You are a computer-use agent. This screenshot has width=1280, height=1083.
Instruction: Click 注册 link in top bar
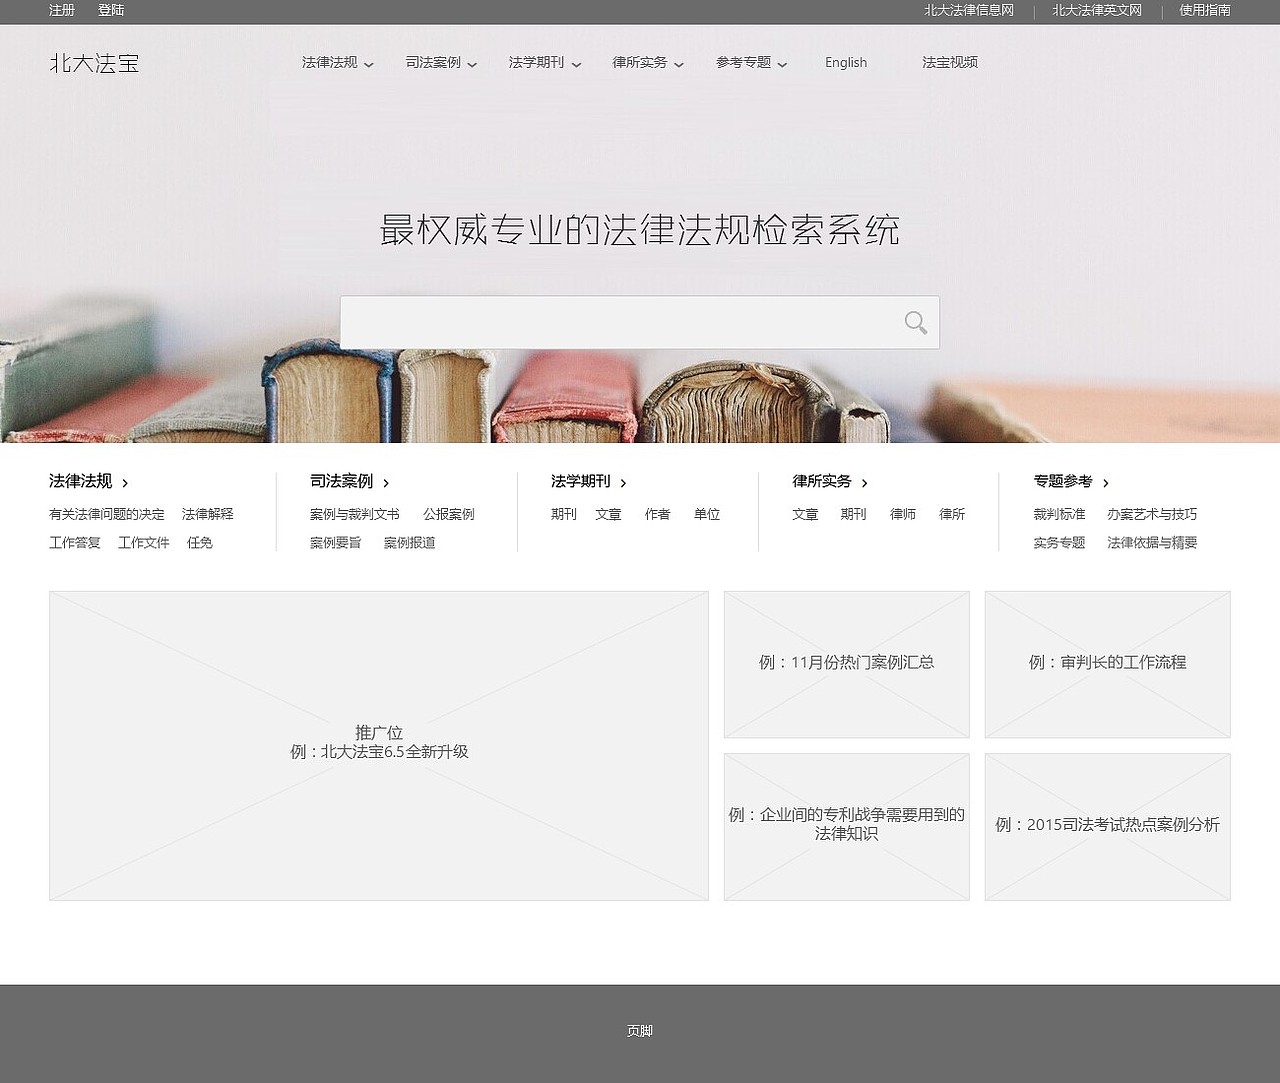62,10
